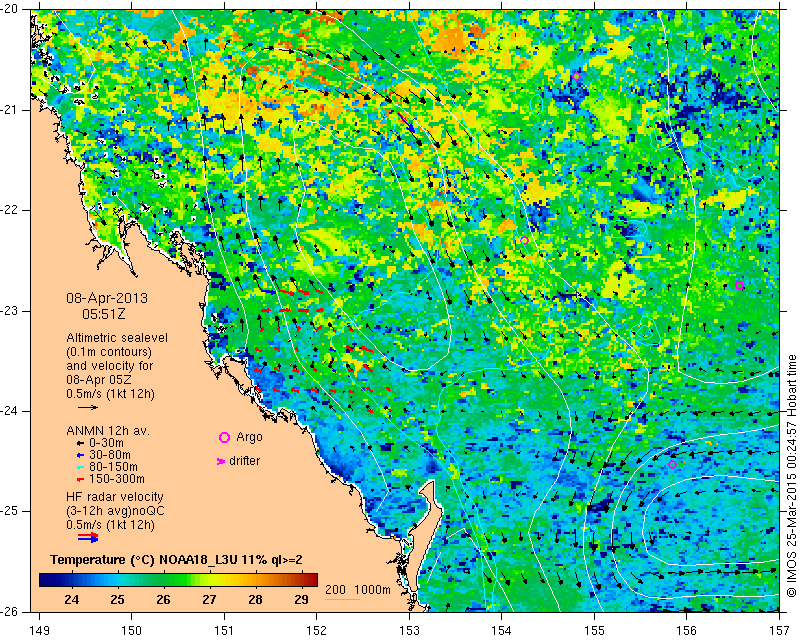The height and width of the screenshot is (640, 800).
Task: Click the latitude axis label -21
Action: click(10, 110)
